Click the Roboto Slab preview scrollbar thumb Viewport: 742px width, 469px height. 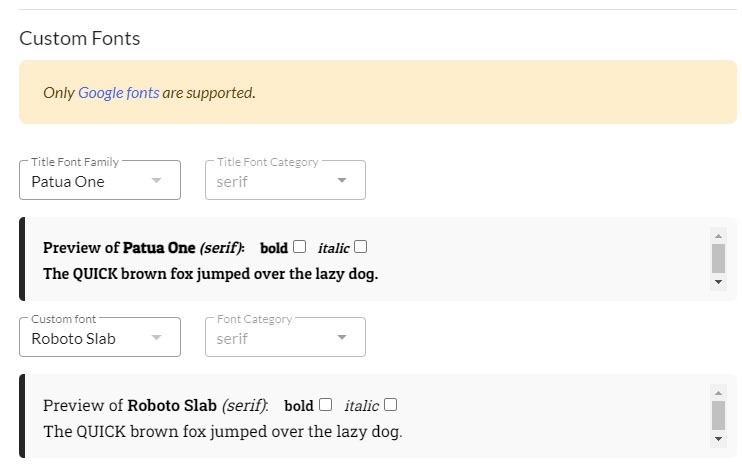(718, 416)
